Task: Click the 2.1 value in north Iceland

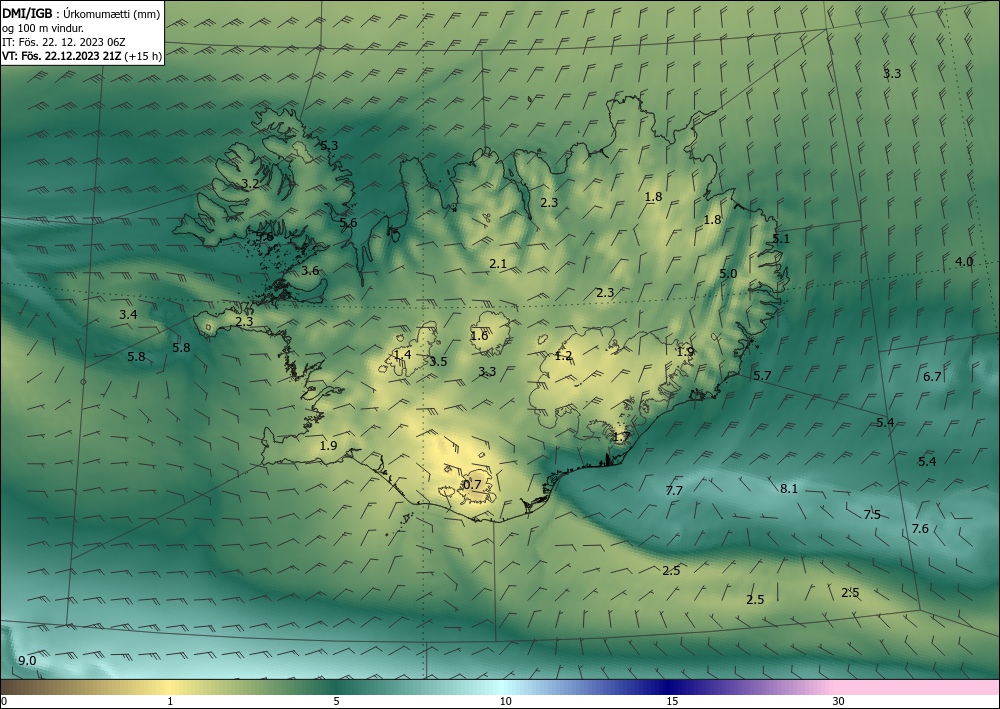Action: pos(498,263)
